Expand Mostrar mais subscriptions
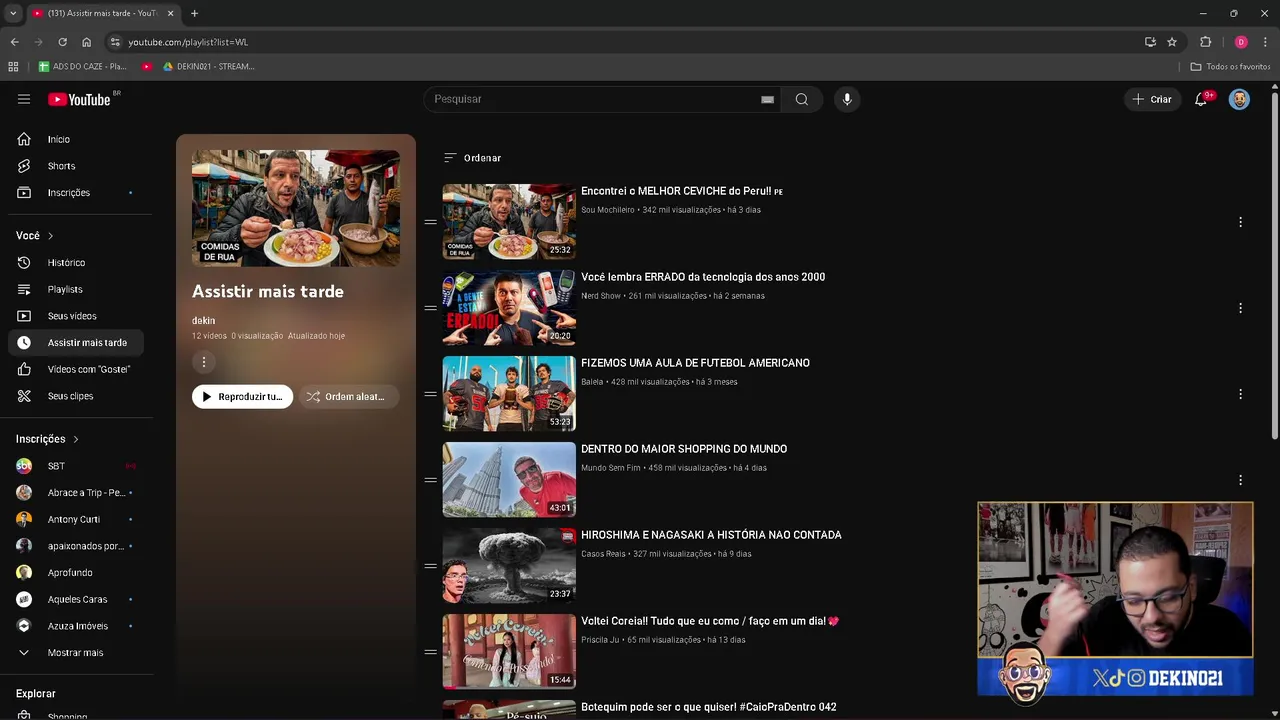This screenshot has height=720, width=1280. point(77,652)
